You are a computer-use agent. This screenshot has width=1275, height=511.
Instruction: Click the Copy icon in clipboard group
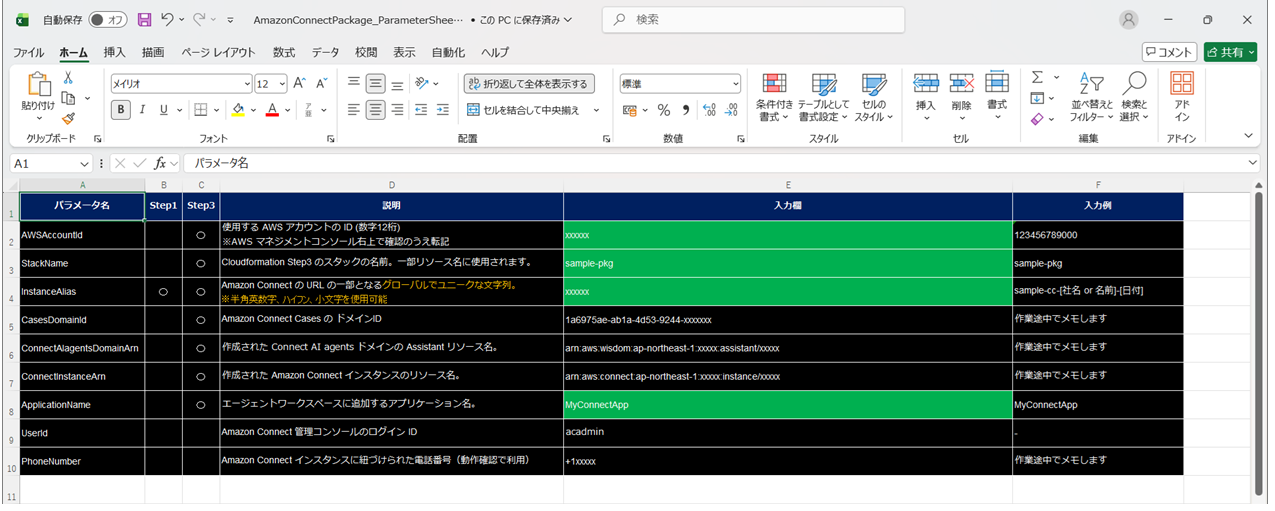click(x=68, y=98)
